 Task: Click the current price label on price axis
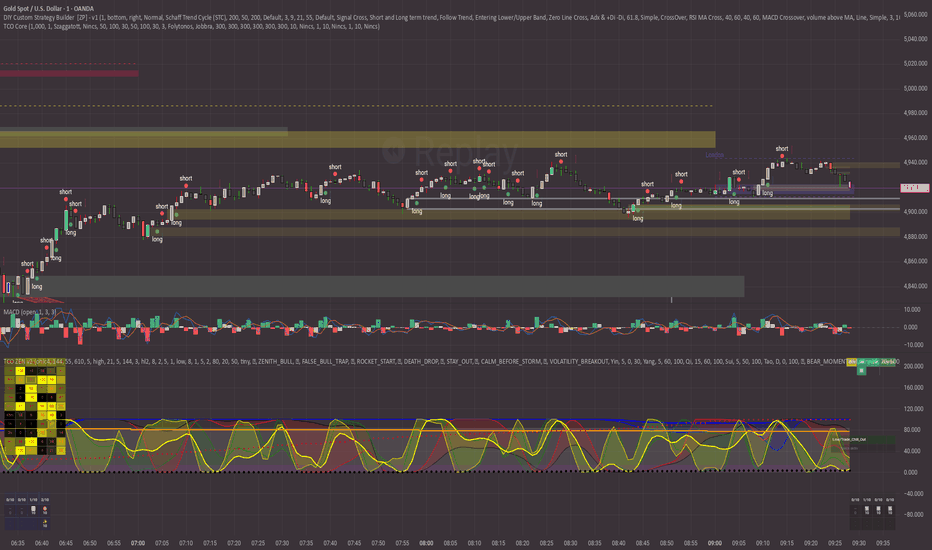[x=915, y=188]
